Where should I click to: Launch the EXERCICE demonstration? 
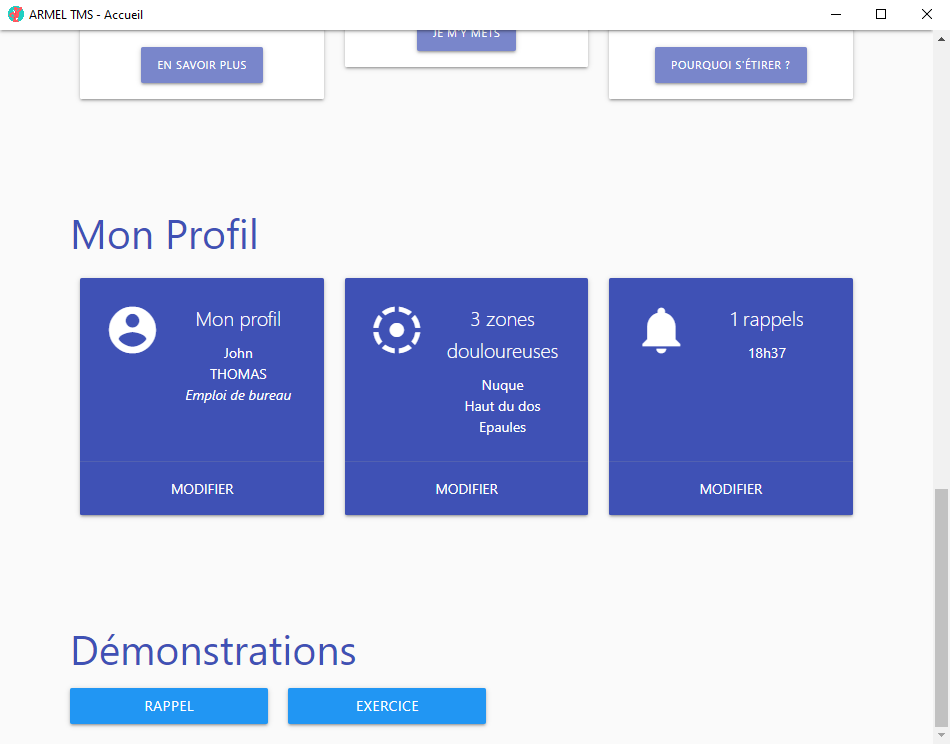387,706
